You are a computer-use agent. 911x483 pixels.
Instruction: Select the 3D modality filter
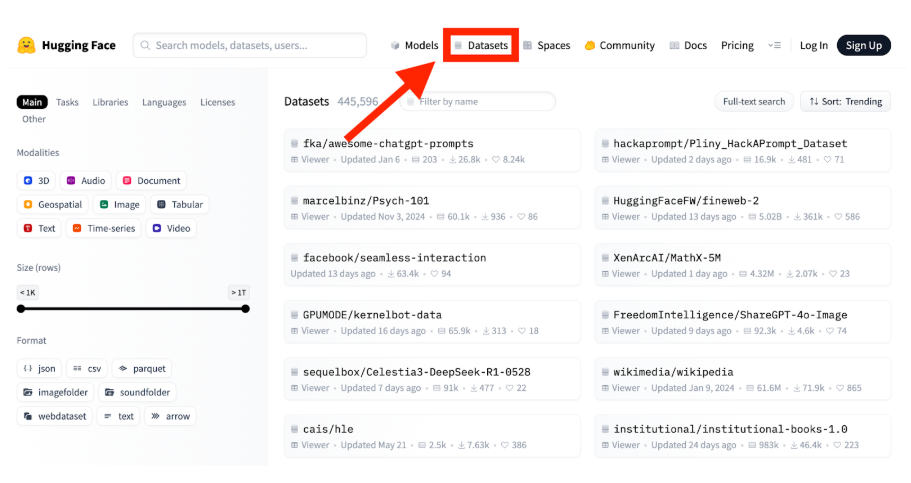click(36, 181)
